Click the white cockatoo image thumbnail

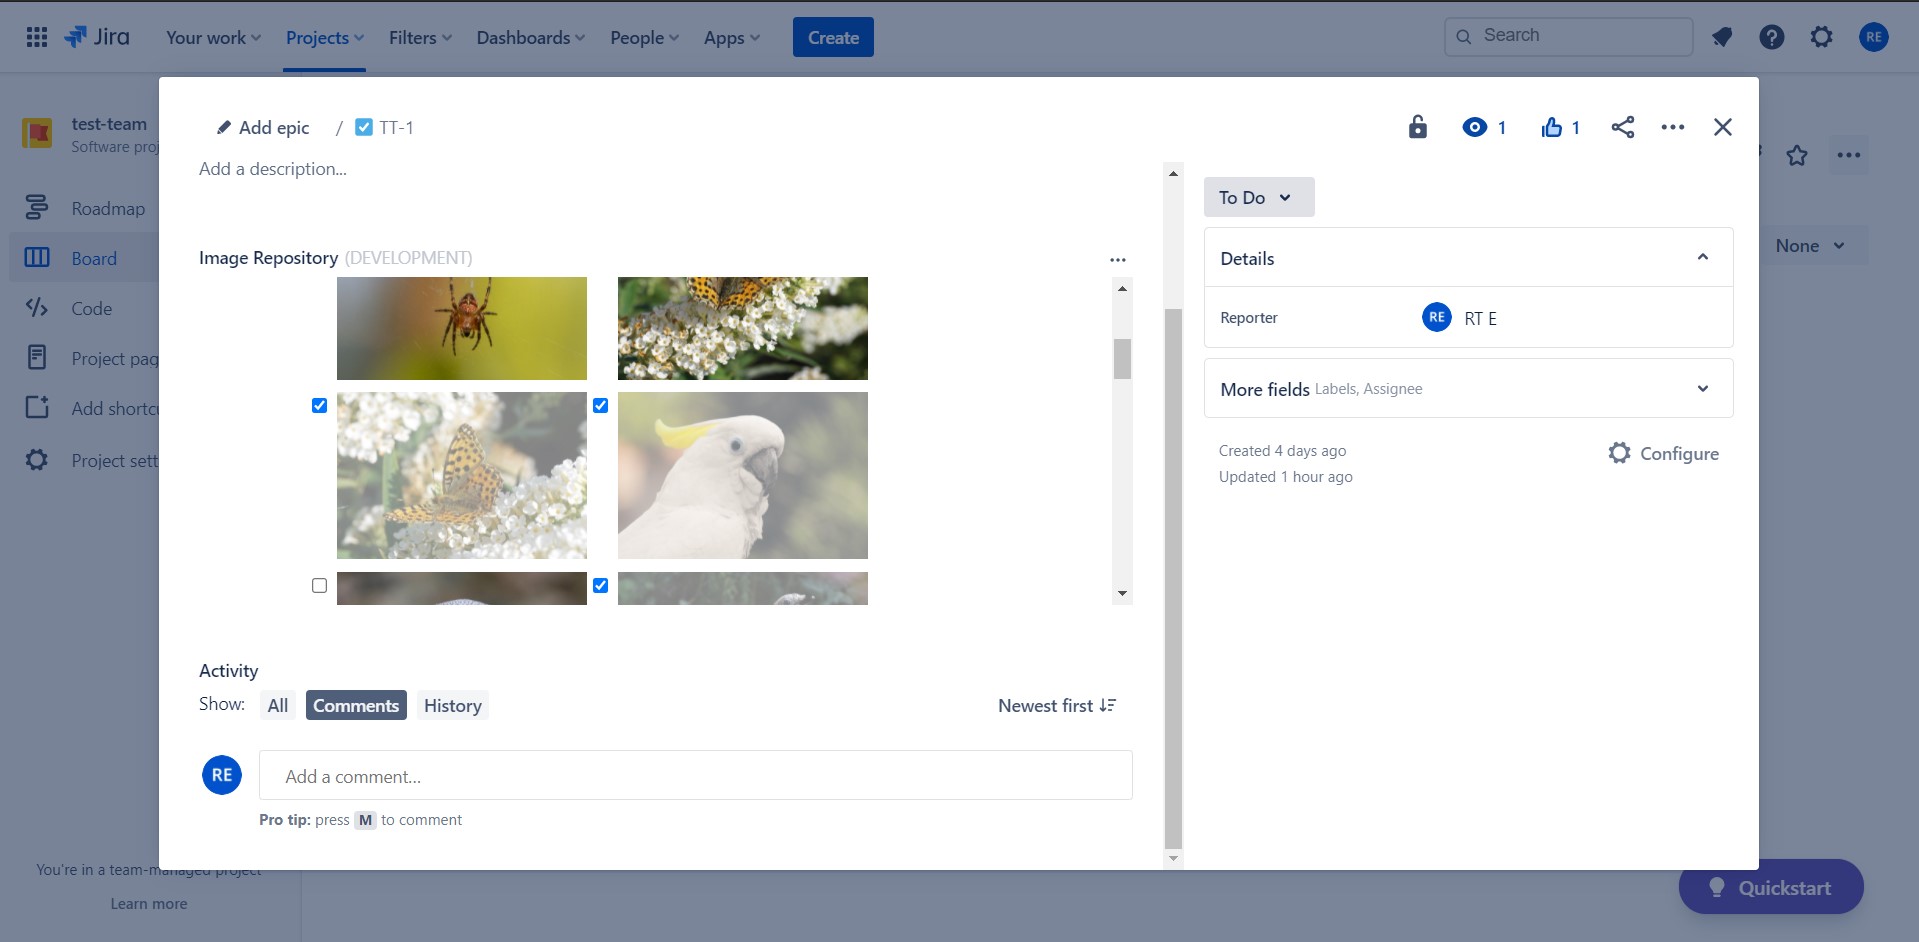pos(743,475)
